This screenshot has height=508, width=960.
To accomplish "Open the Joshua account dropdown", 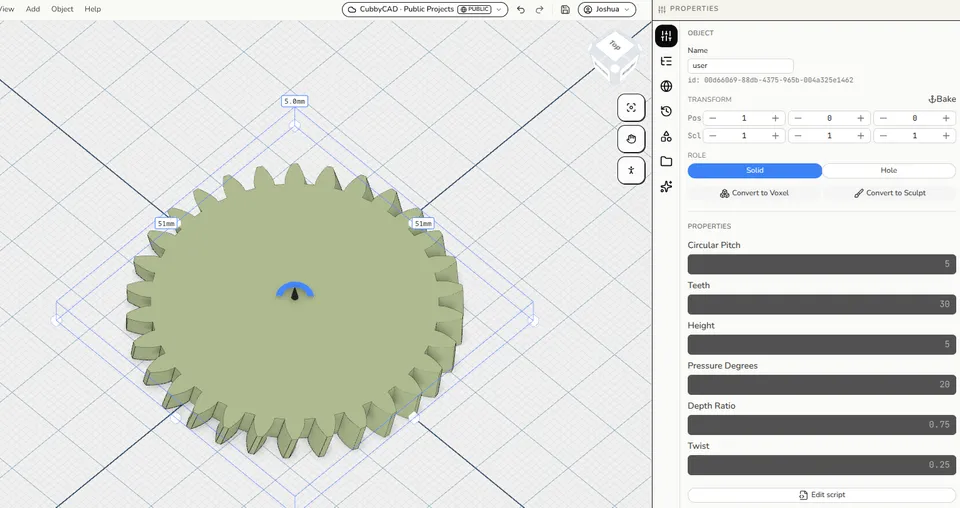I will [607, 10].
